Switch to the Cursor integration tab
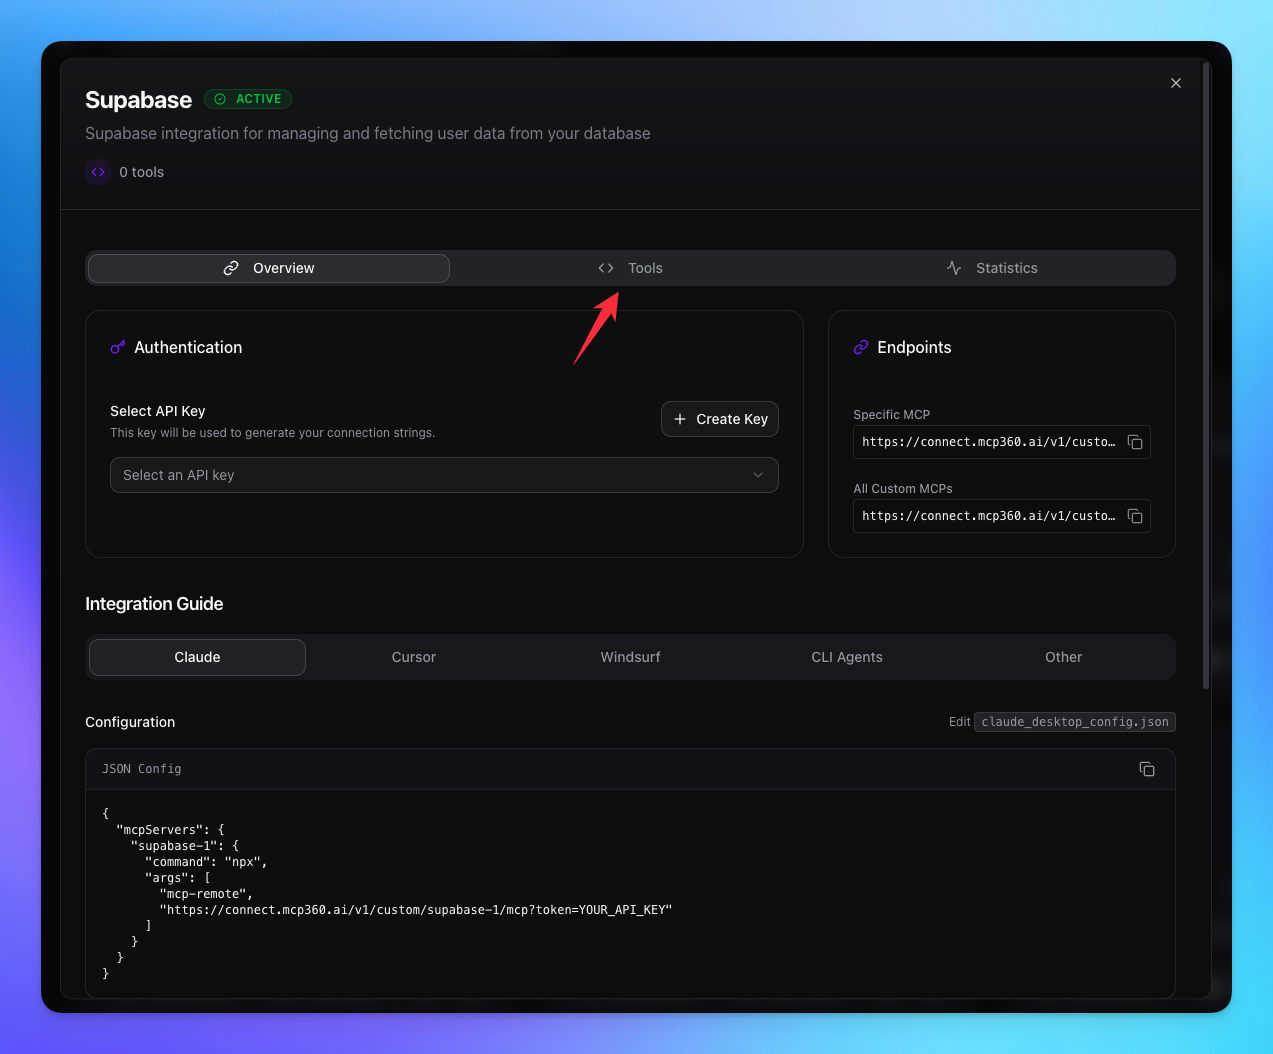 (413, 657)
